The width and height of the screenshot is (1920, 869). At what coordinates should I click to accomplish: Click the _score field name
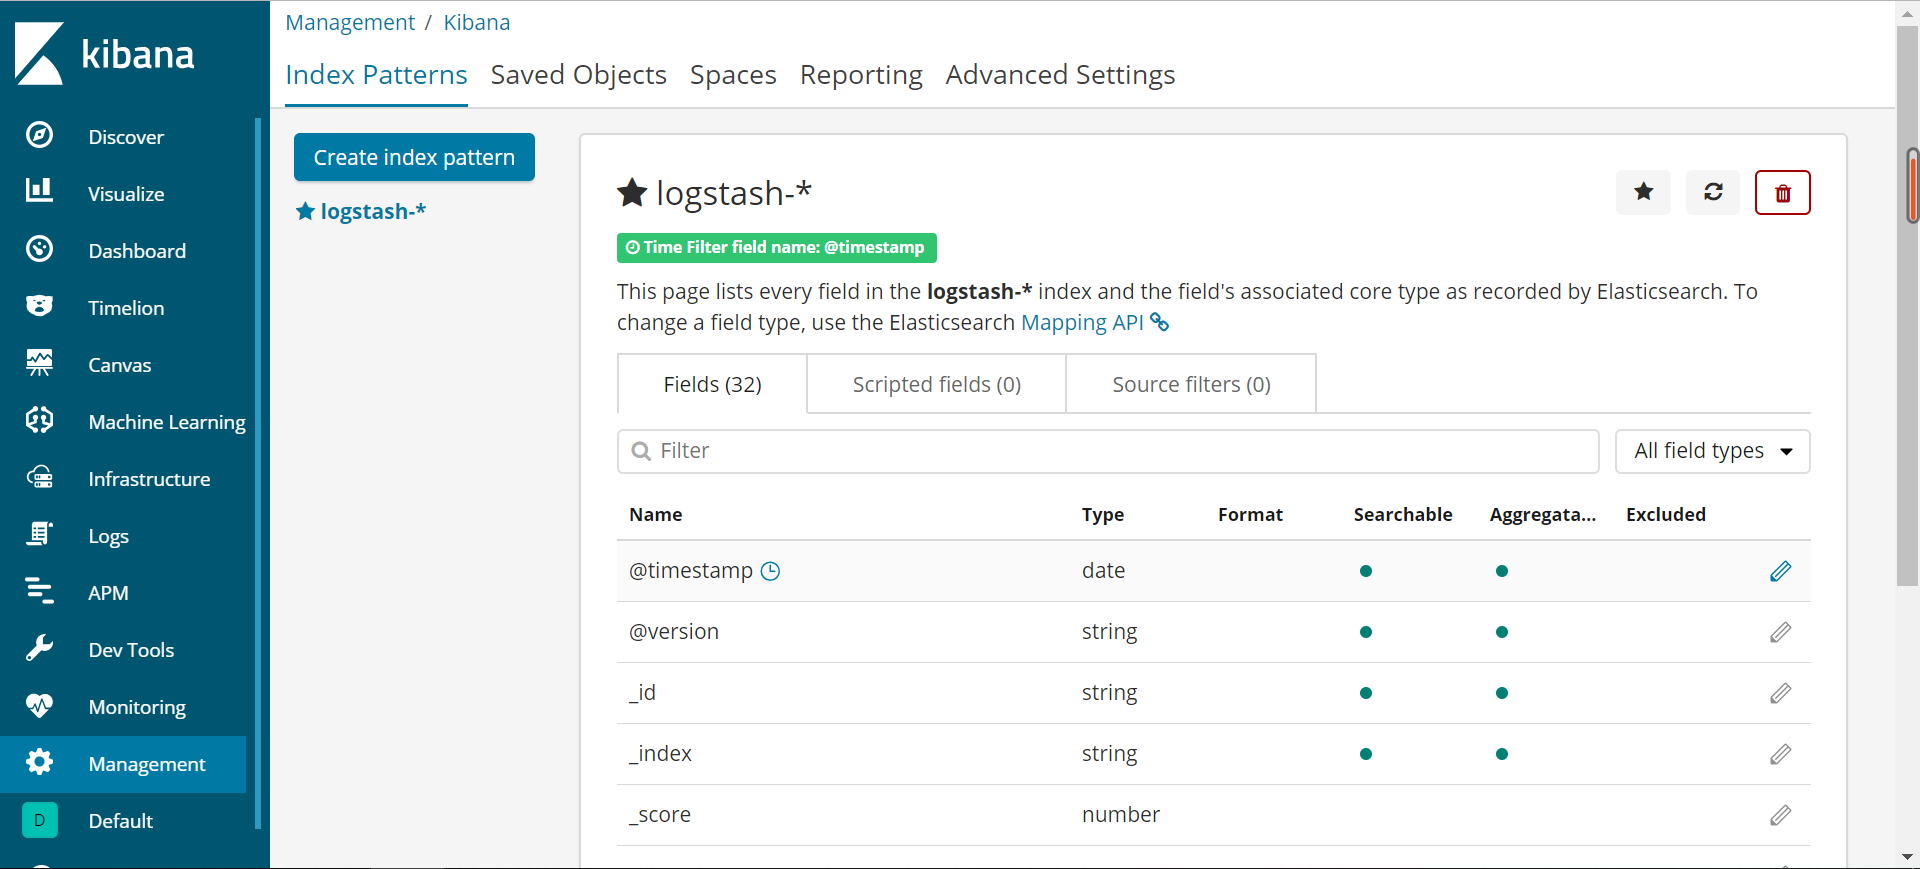pos(660,815)
